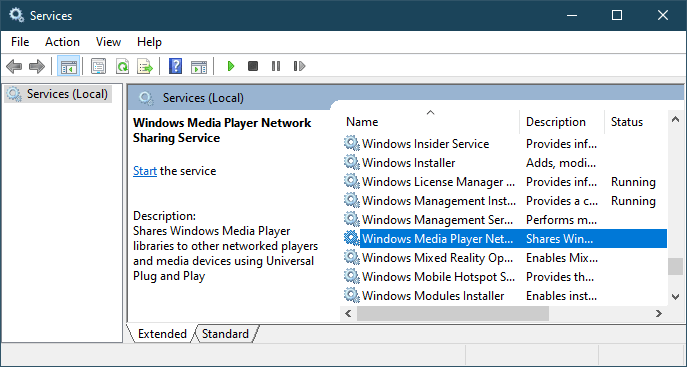
Task: Click gear icon of Windows Management Ser... row
Action: [x=351, y=219]
